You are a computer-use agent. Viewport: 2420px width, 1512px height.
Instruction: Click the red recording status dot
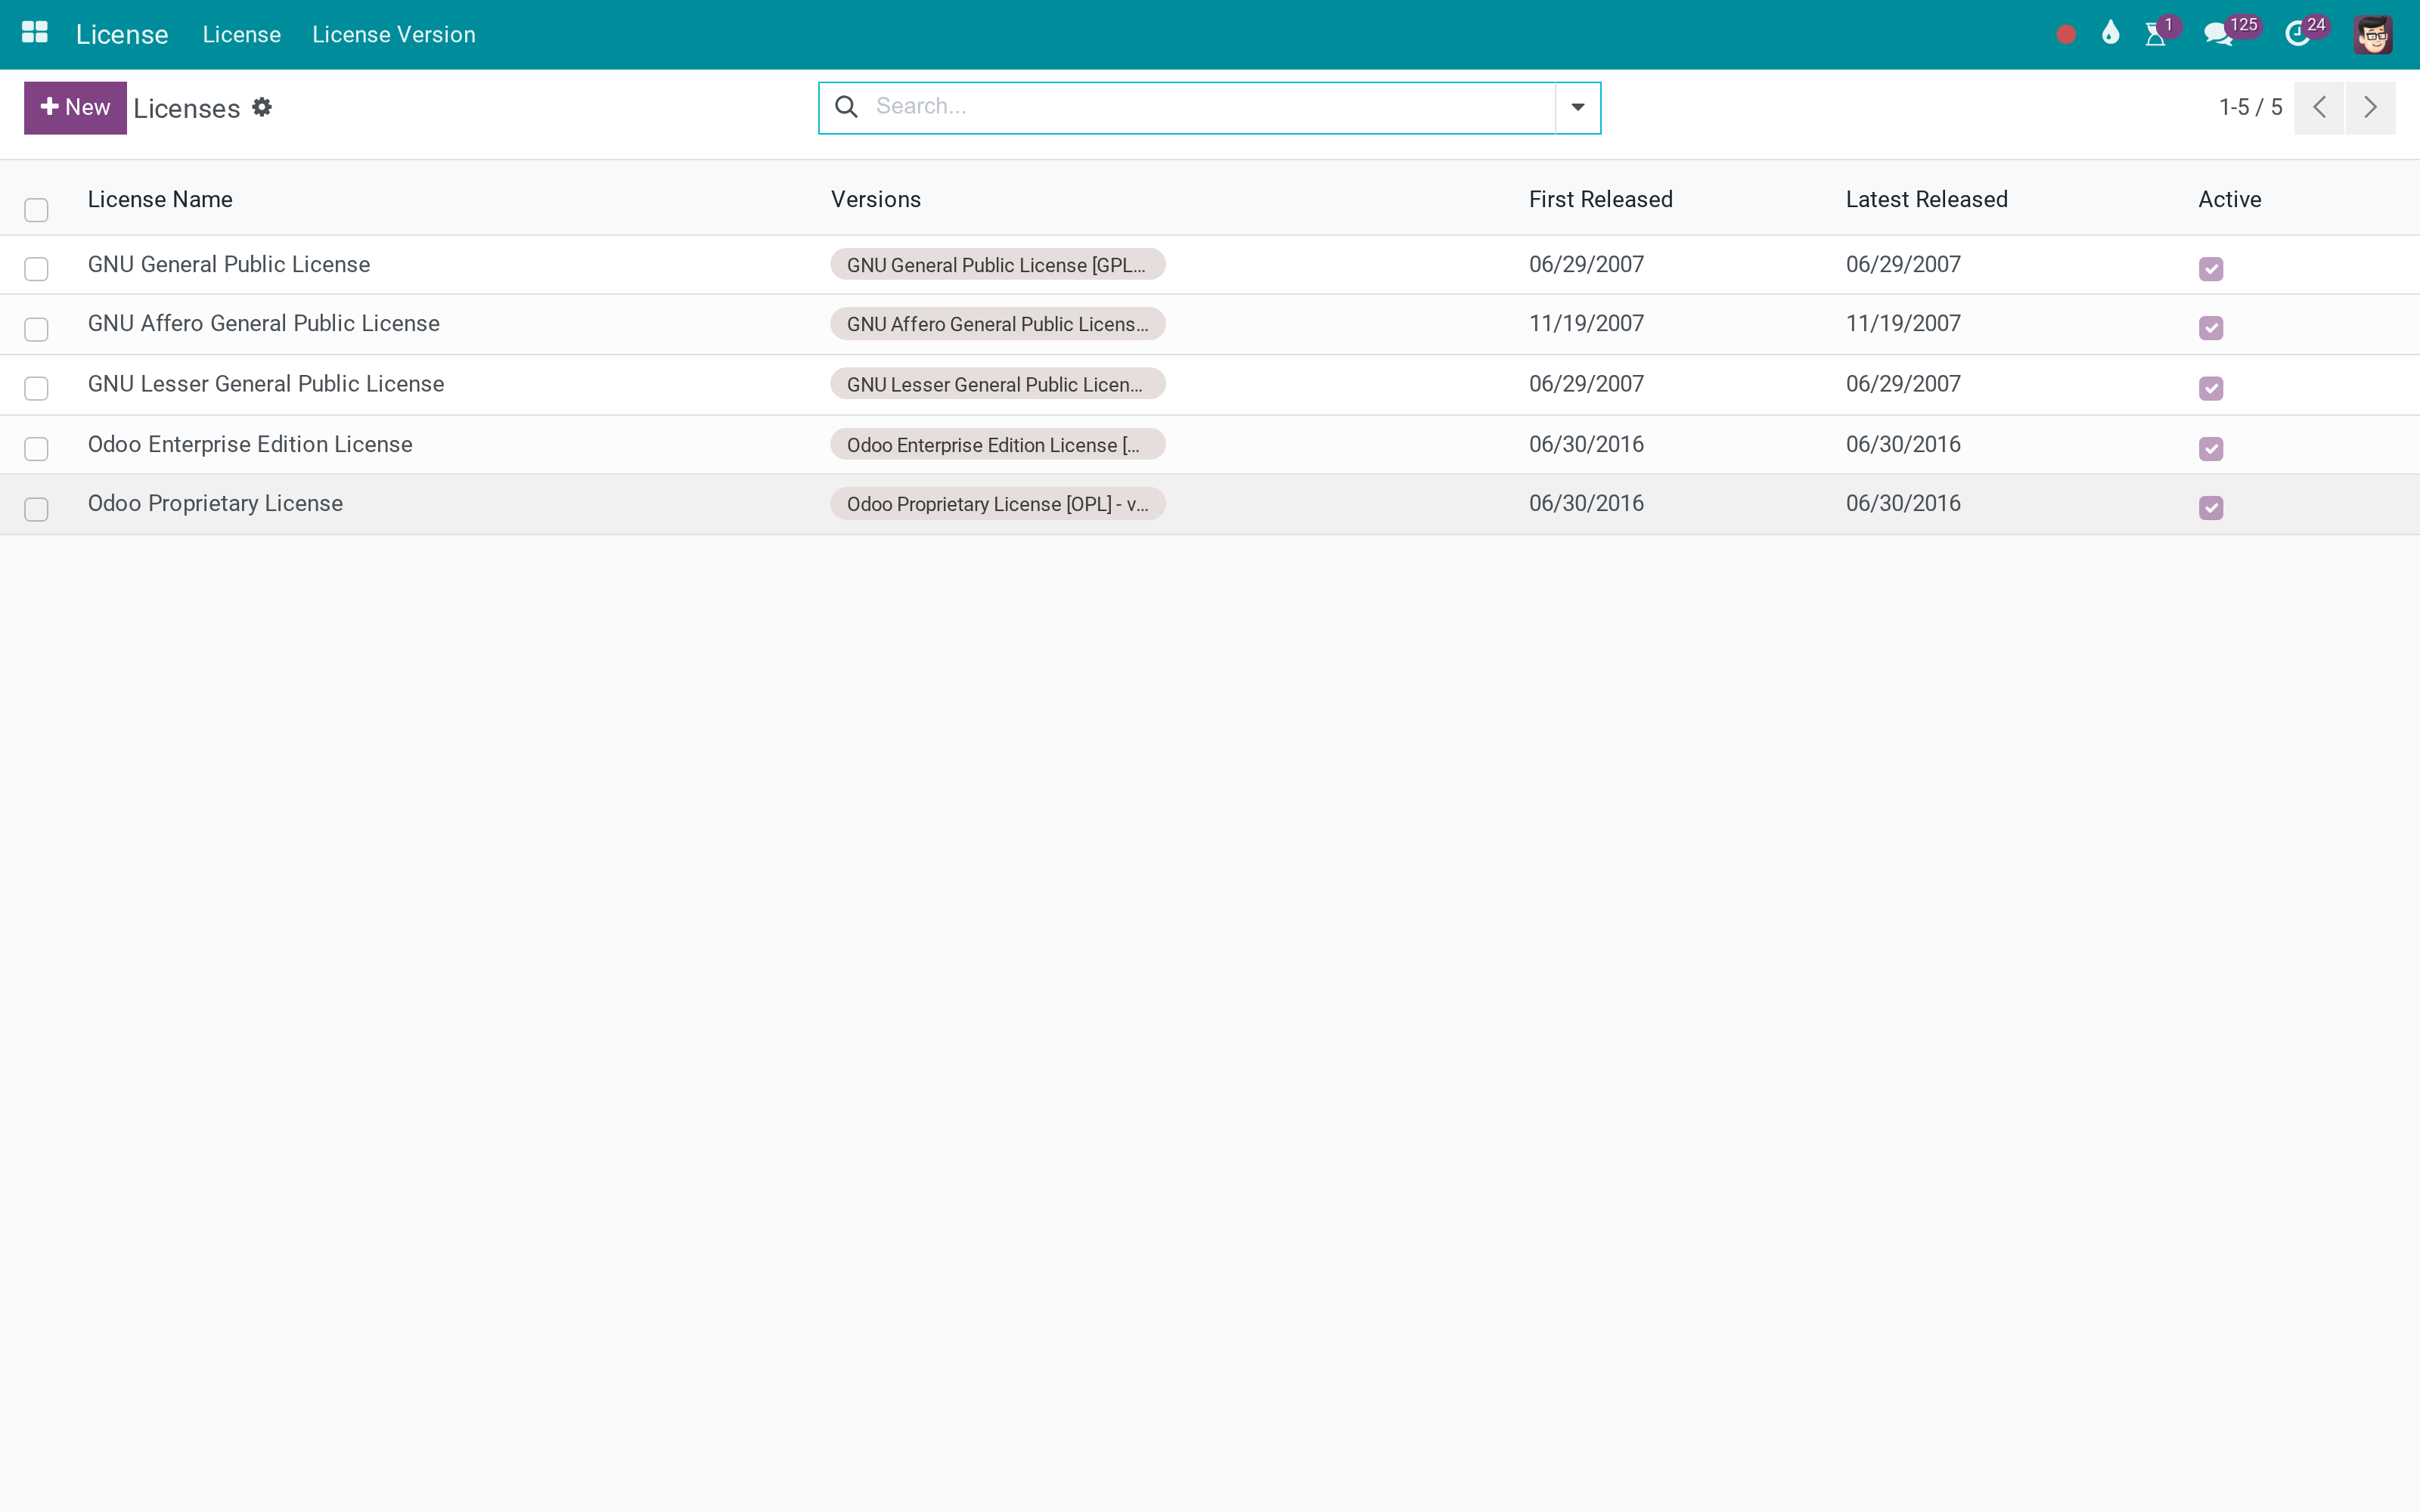(x=2066, y=35)
